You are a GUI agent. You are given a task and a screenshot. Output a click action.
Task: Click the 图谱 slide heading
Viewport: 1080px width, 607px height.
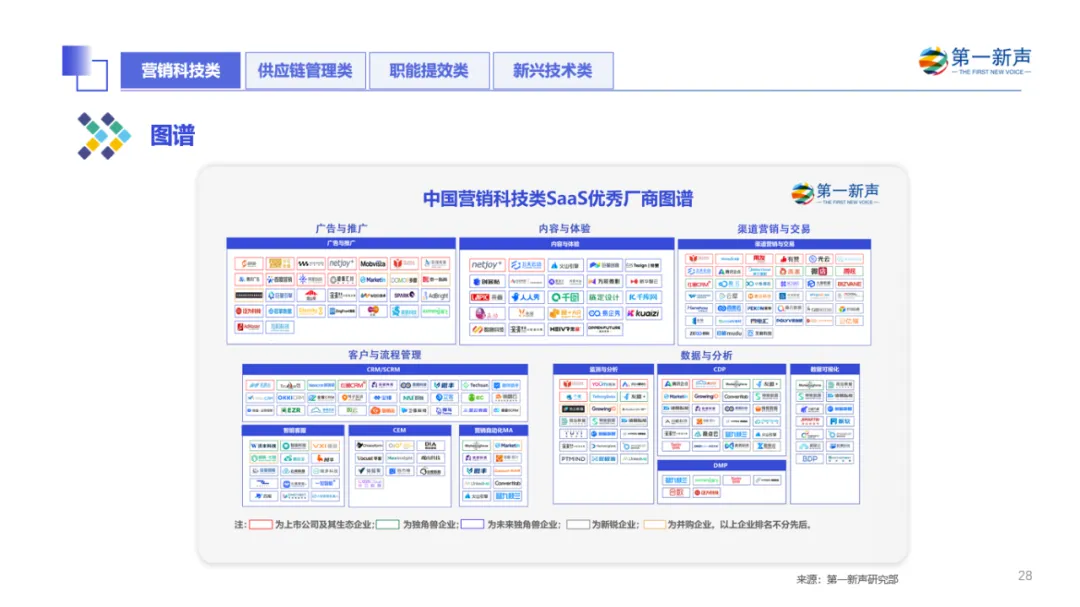(173, 136)
